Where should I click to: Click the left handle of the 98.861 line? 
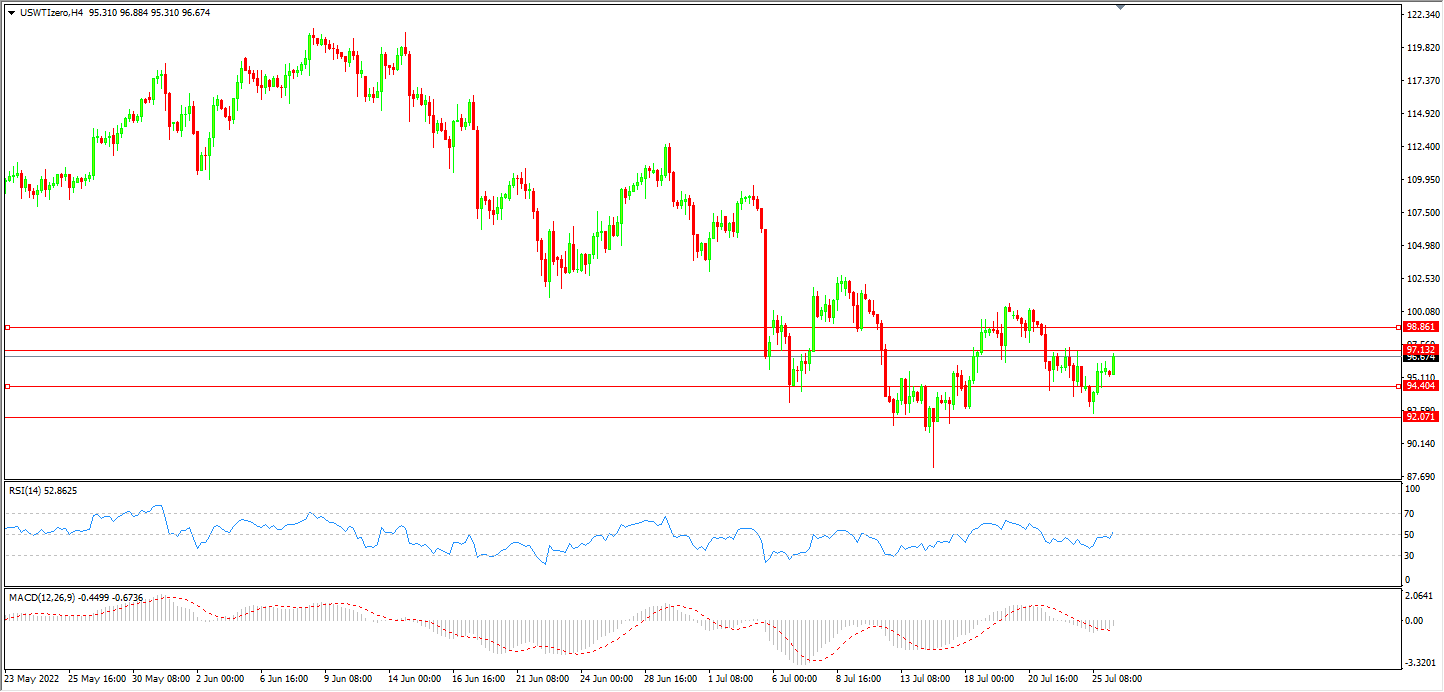(8, 327)
